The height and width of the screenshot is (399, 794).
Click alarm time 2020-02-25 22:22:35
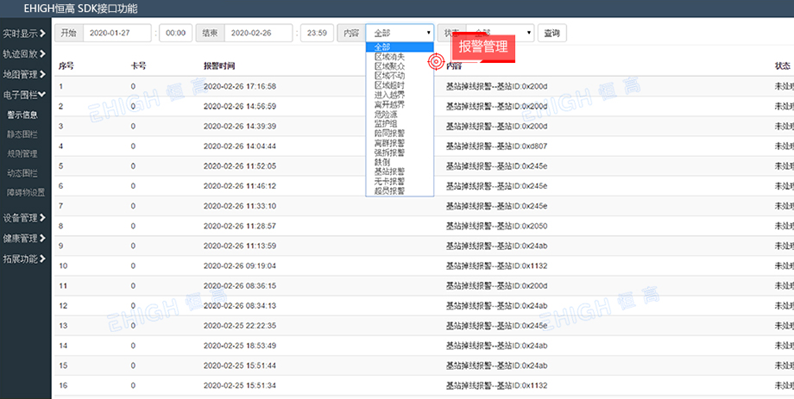[x=240, y=326]
